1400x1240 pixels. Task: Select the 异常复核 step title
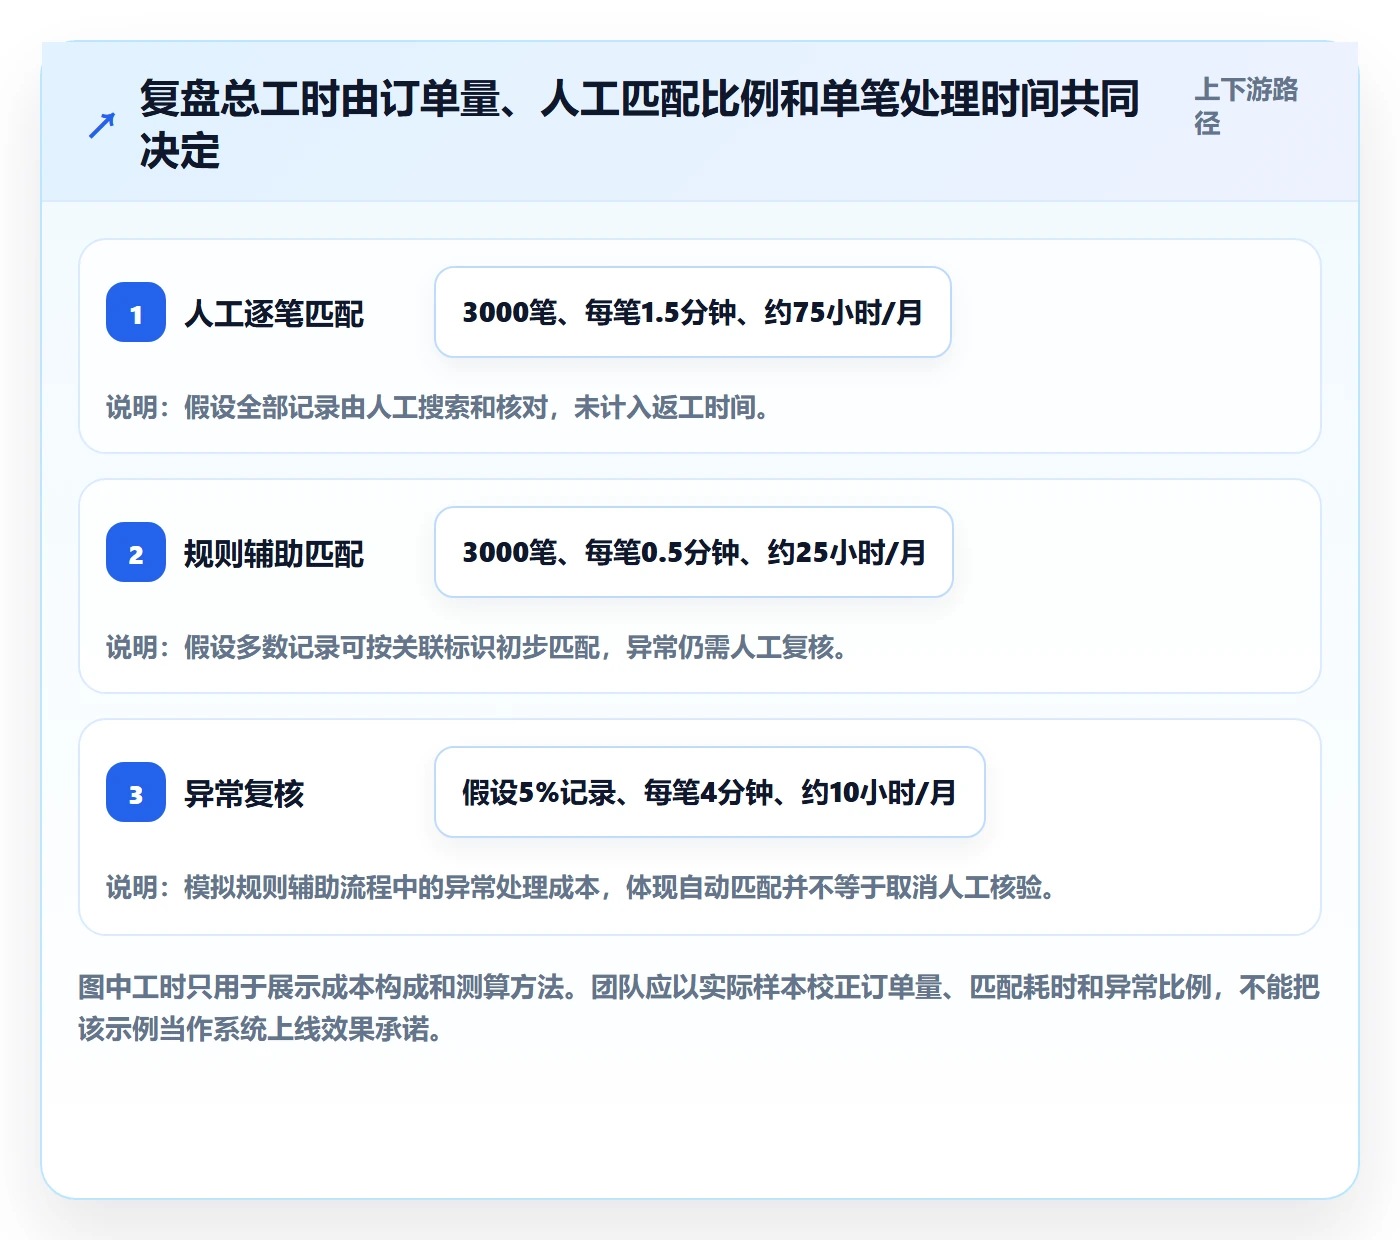[x=244, y=794]
